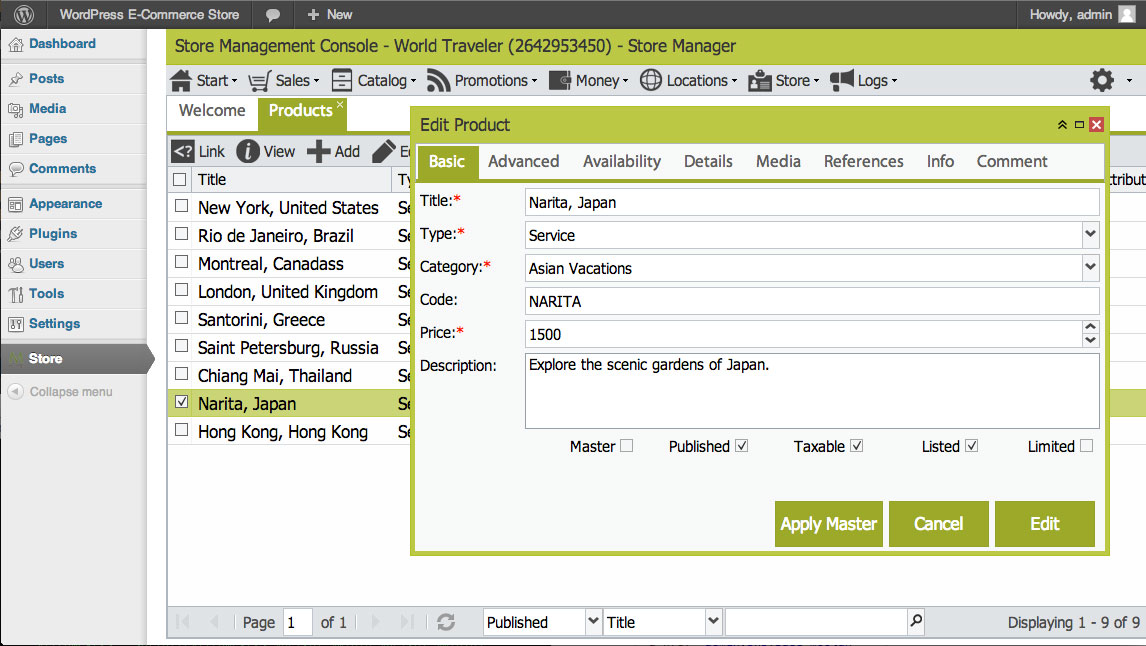Click the search magnifier icon in footer
The image size is (1146, 646).
[x=916, y=621]
